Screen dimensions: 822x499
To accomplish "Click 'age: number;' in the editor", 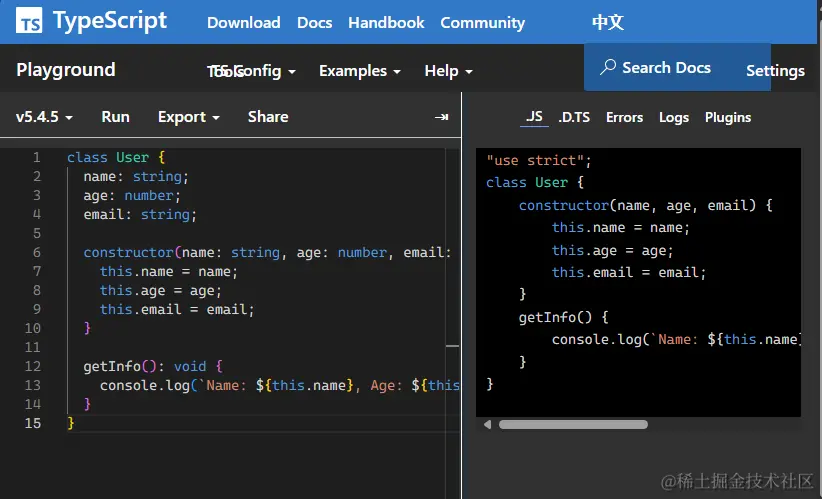I will pos(132,196).
